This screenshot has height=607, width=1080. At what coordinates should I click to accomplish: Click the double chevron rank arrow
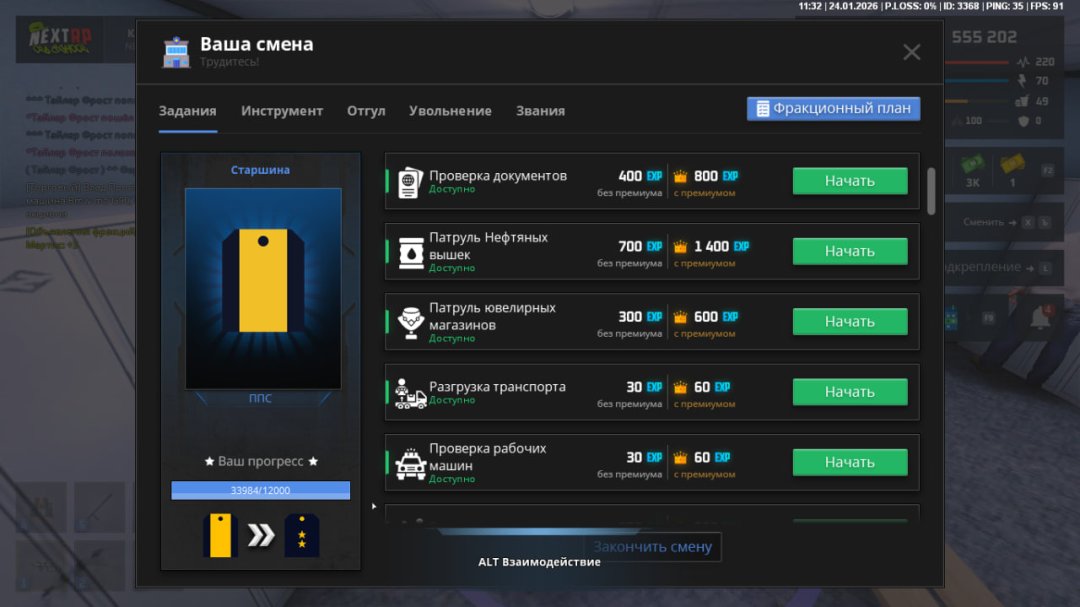pos(260,535)
